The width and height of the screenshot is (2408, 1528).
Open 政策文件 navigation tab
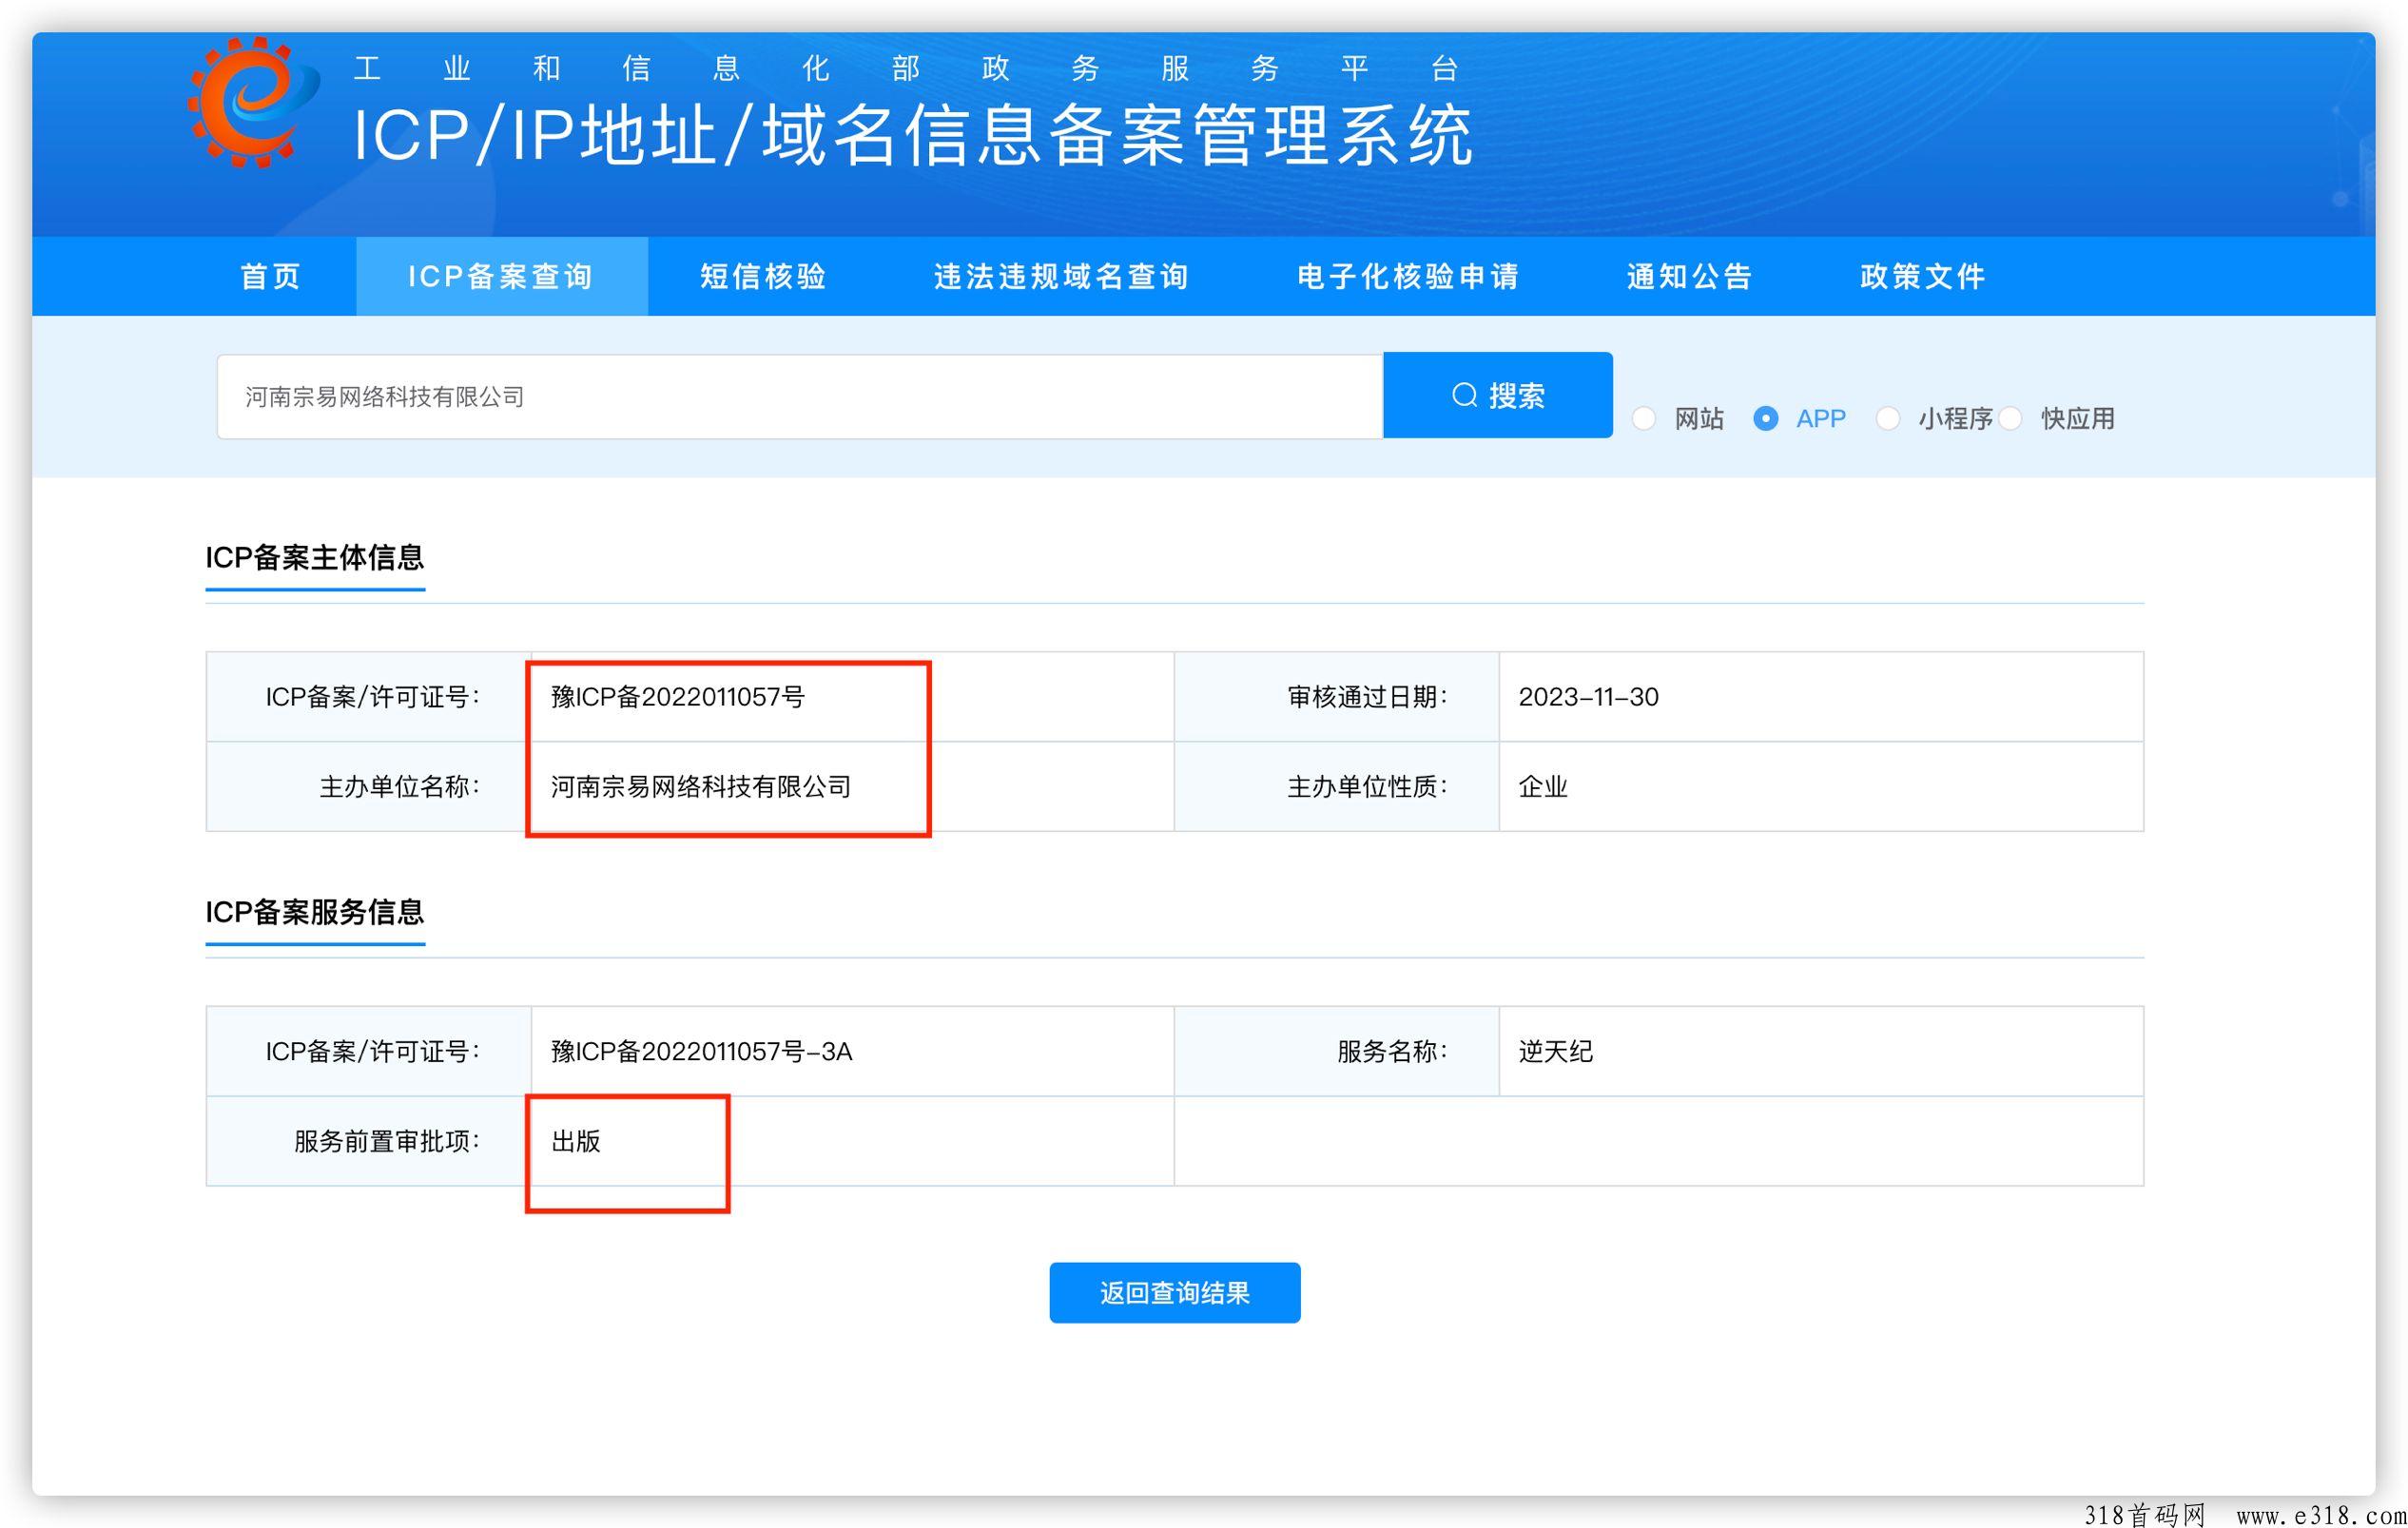pyautogui.click(x=1922, y=276)
